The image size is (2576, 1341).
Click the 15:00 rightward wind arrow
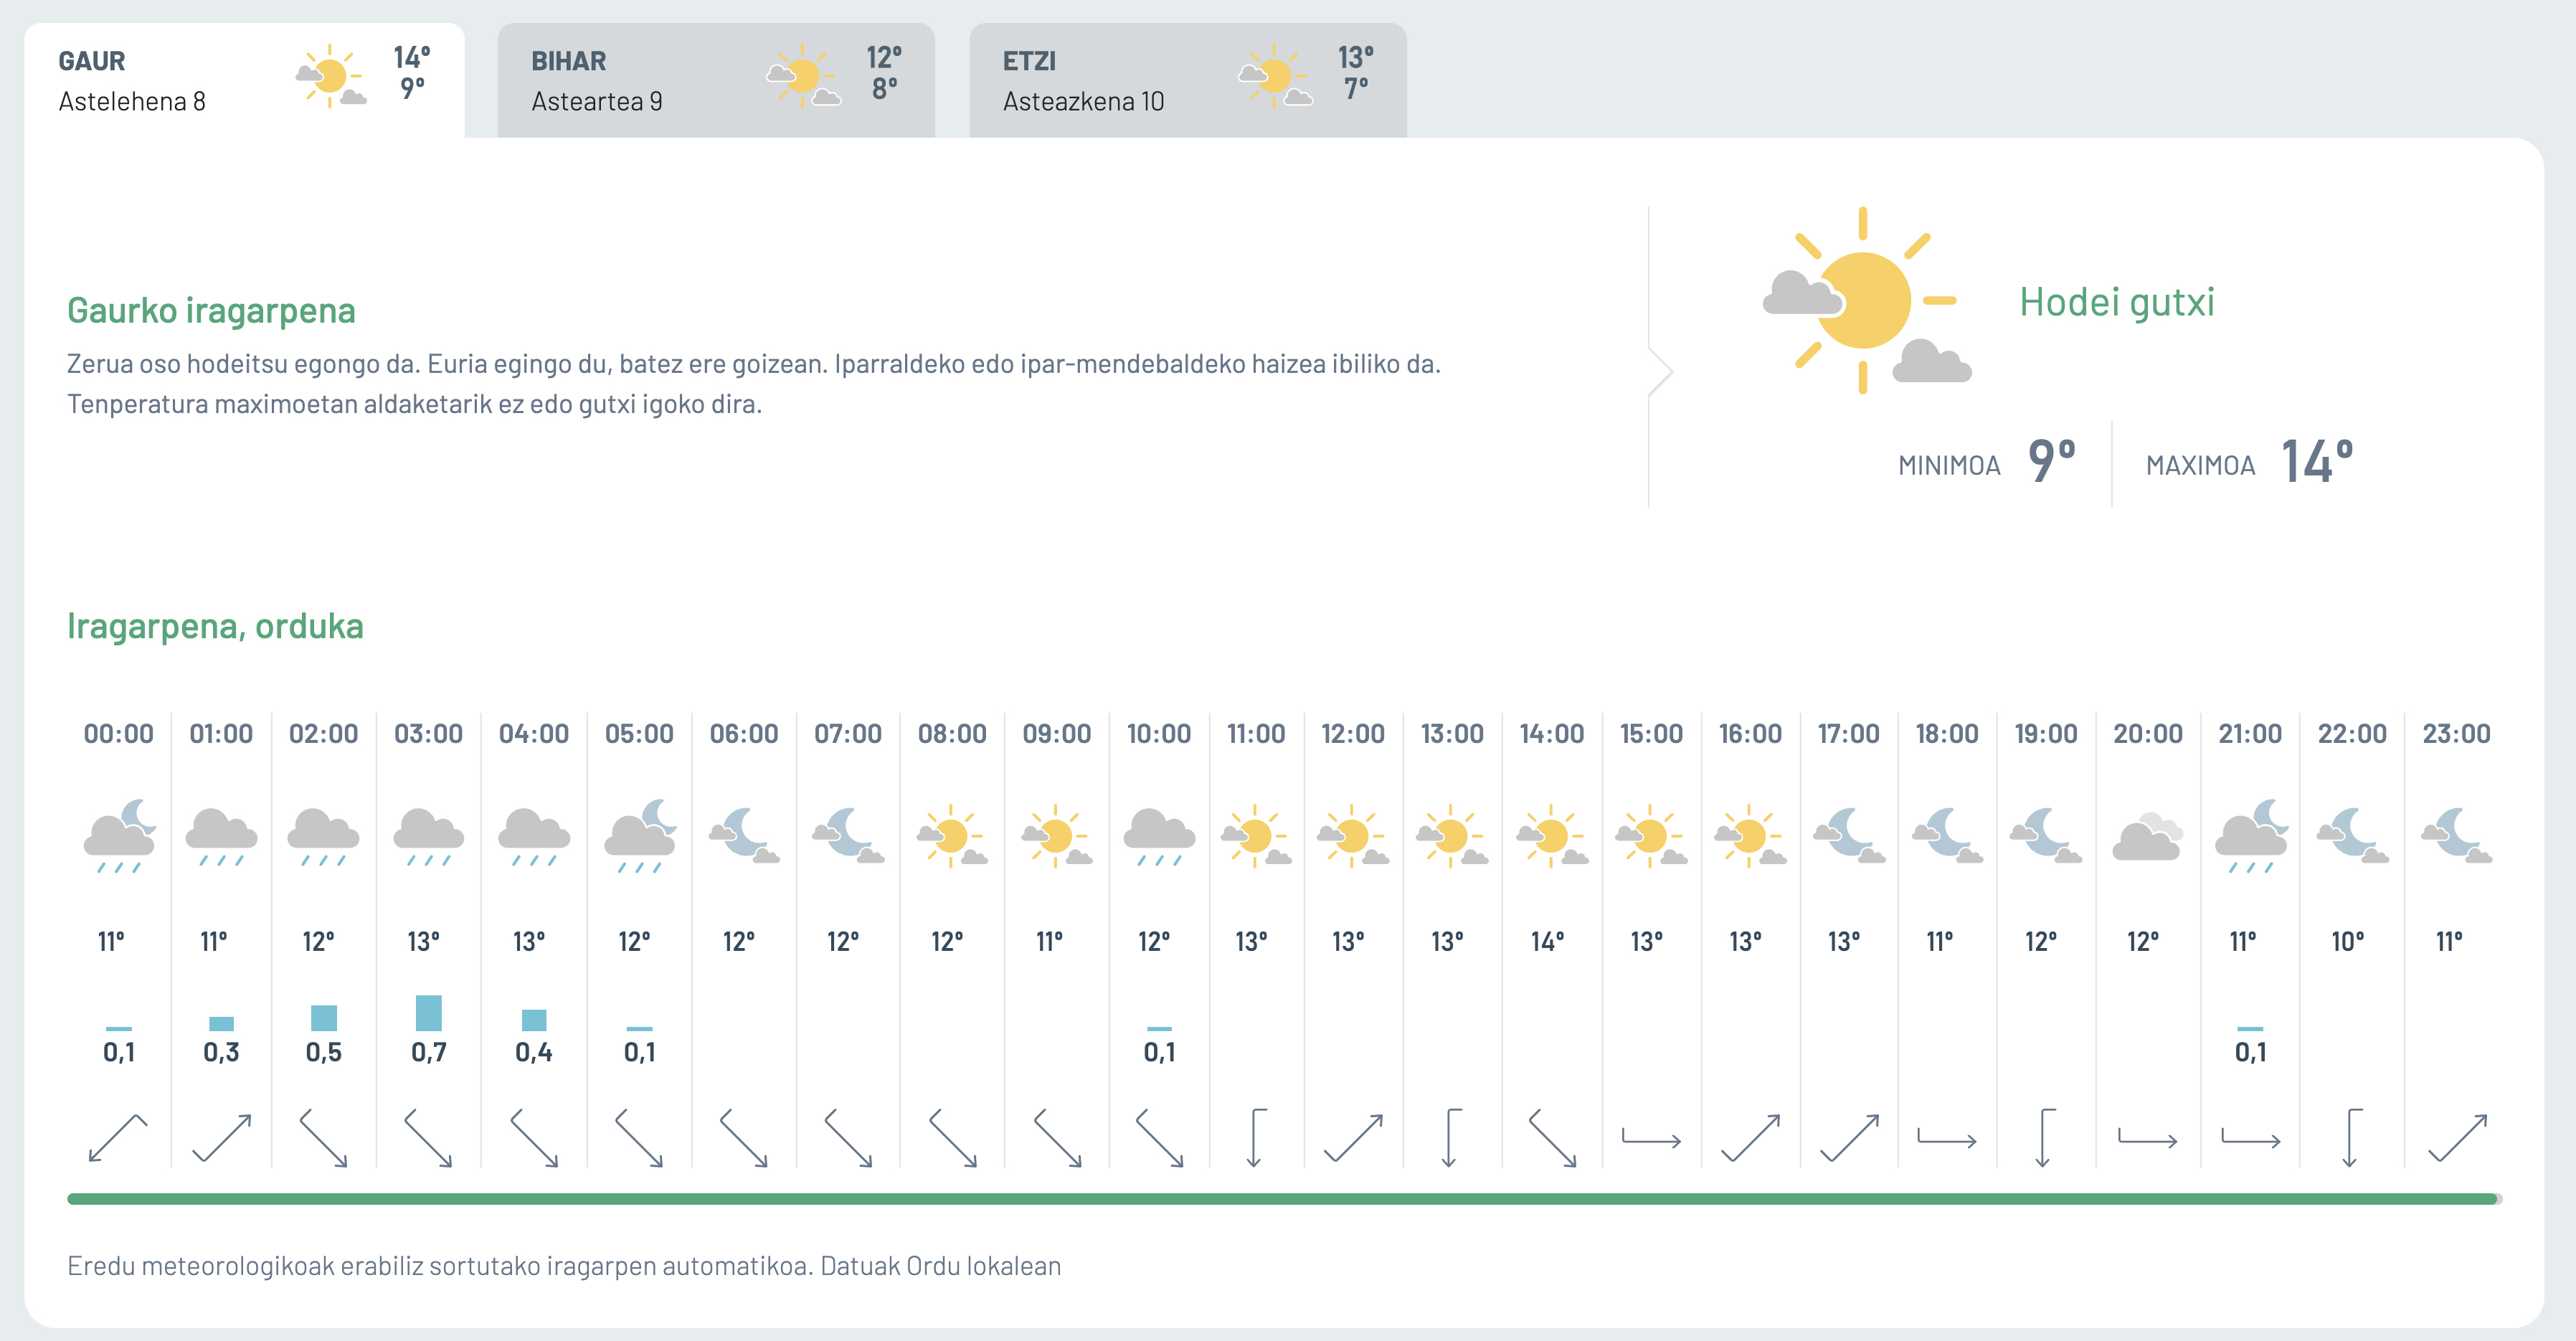point(1651,1137)
